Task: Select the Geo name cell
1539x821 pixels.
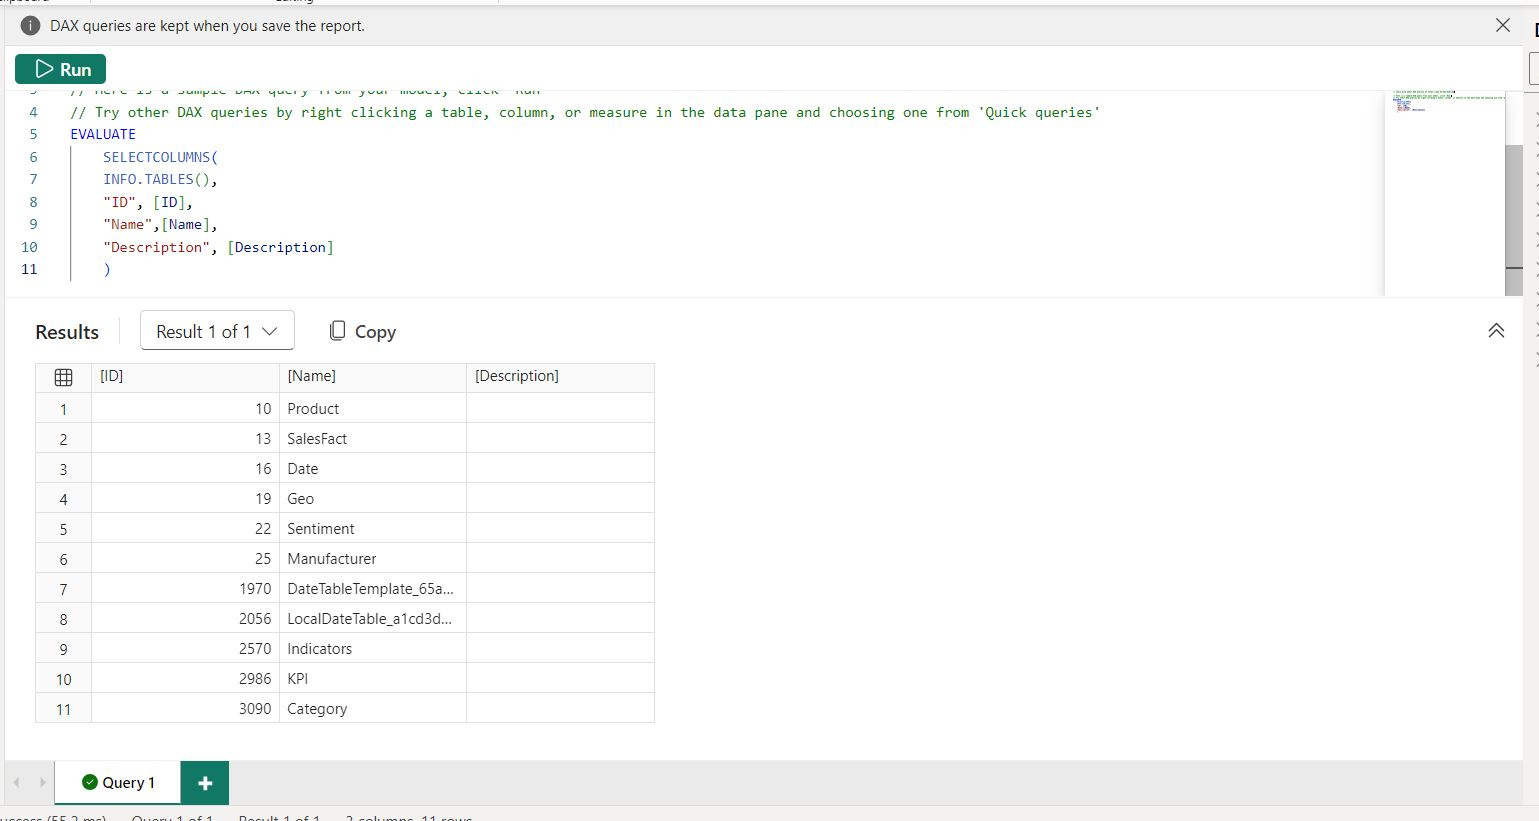Action: coord(373,498)
